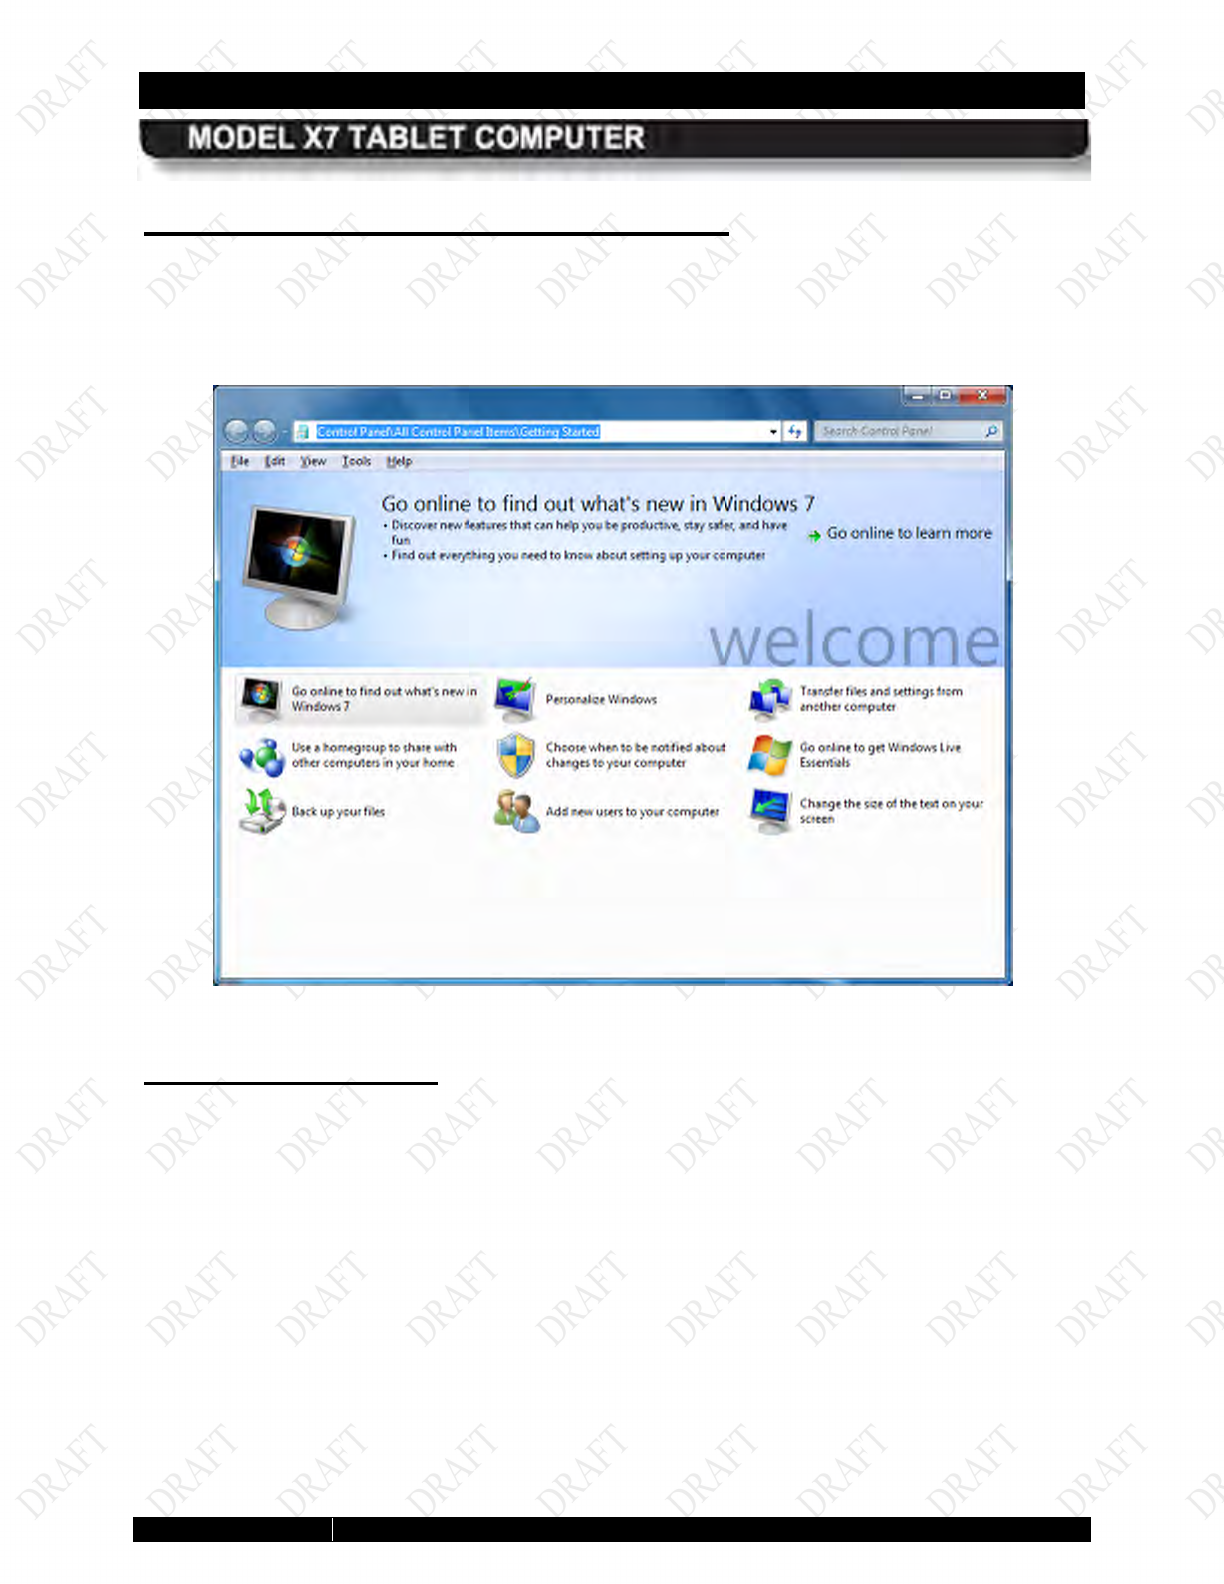Open the address bar history dropdown arrow
Viewport: 1224px width, 1584px height.
(x=773, y=432)
